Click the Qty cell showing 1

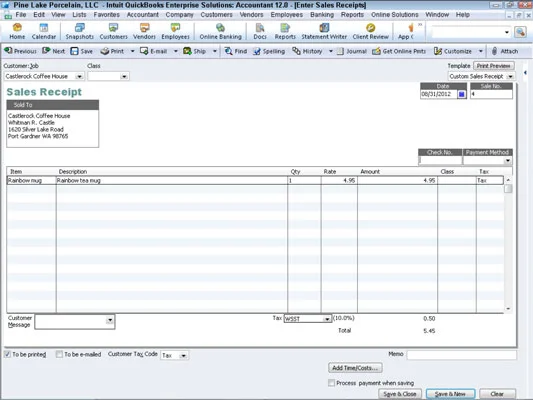[x=304, y=180]
